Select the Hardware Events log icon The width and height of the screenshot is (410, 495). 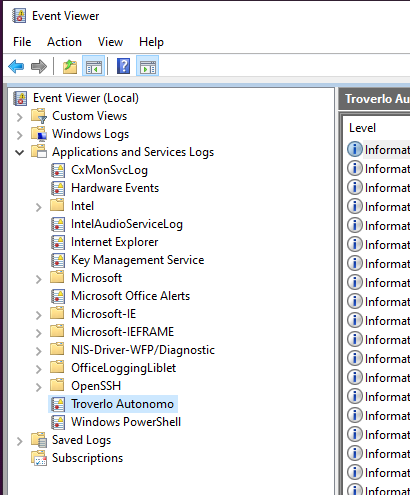pyautogui.click(x=58, y=188)
